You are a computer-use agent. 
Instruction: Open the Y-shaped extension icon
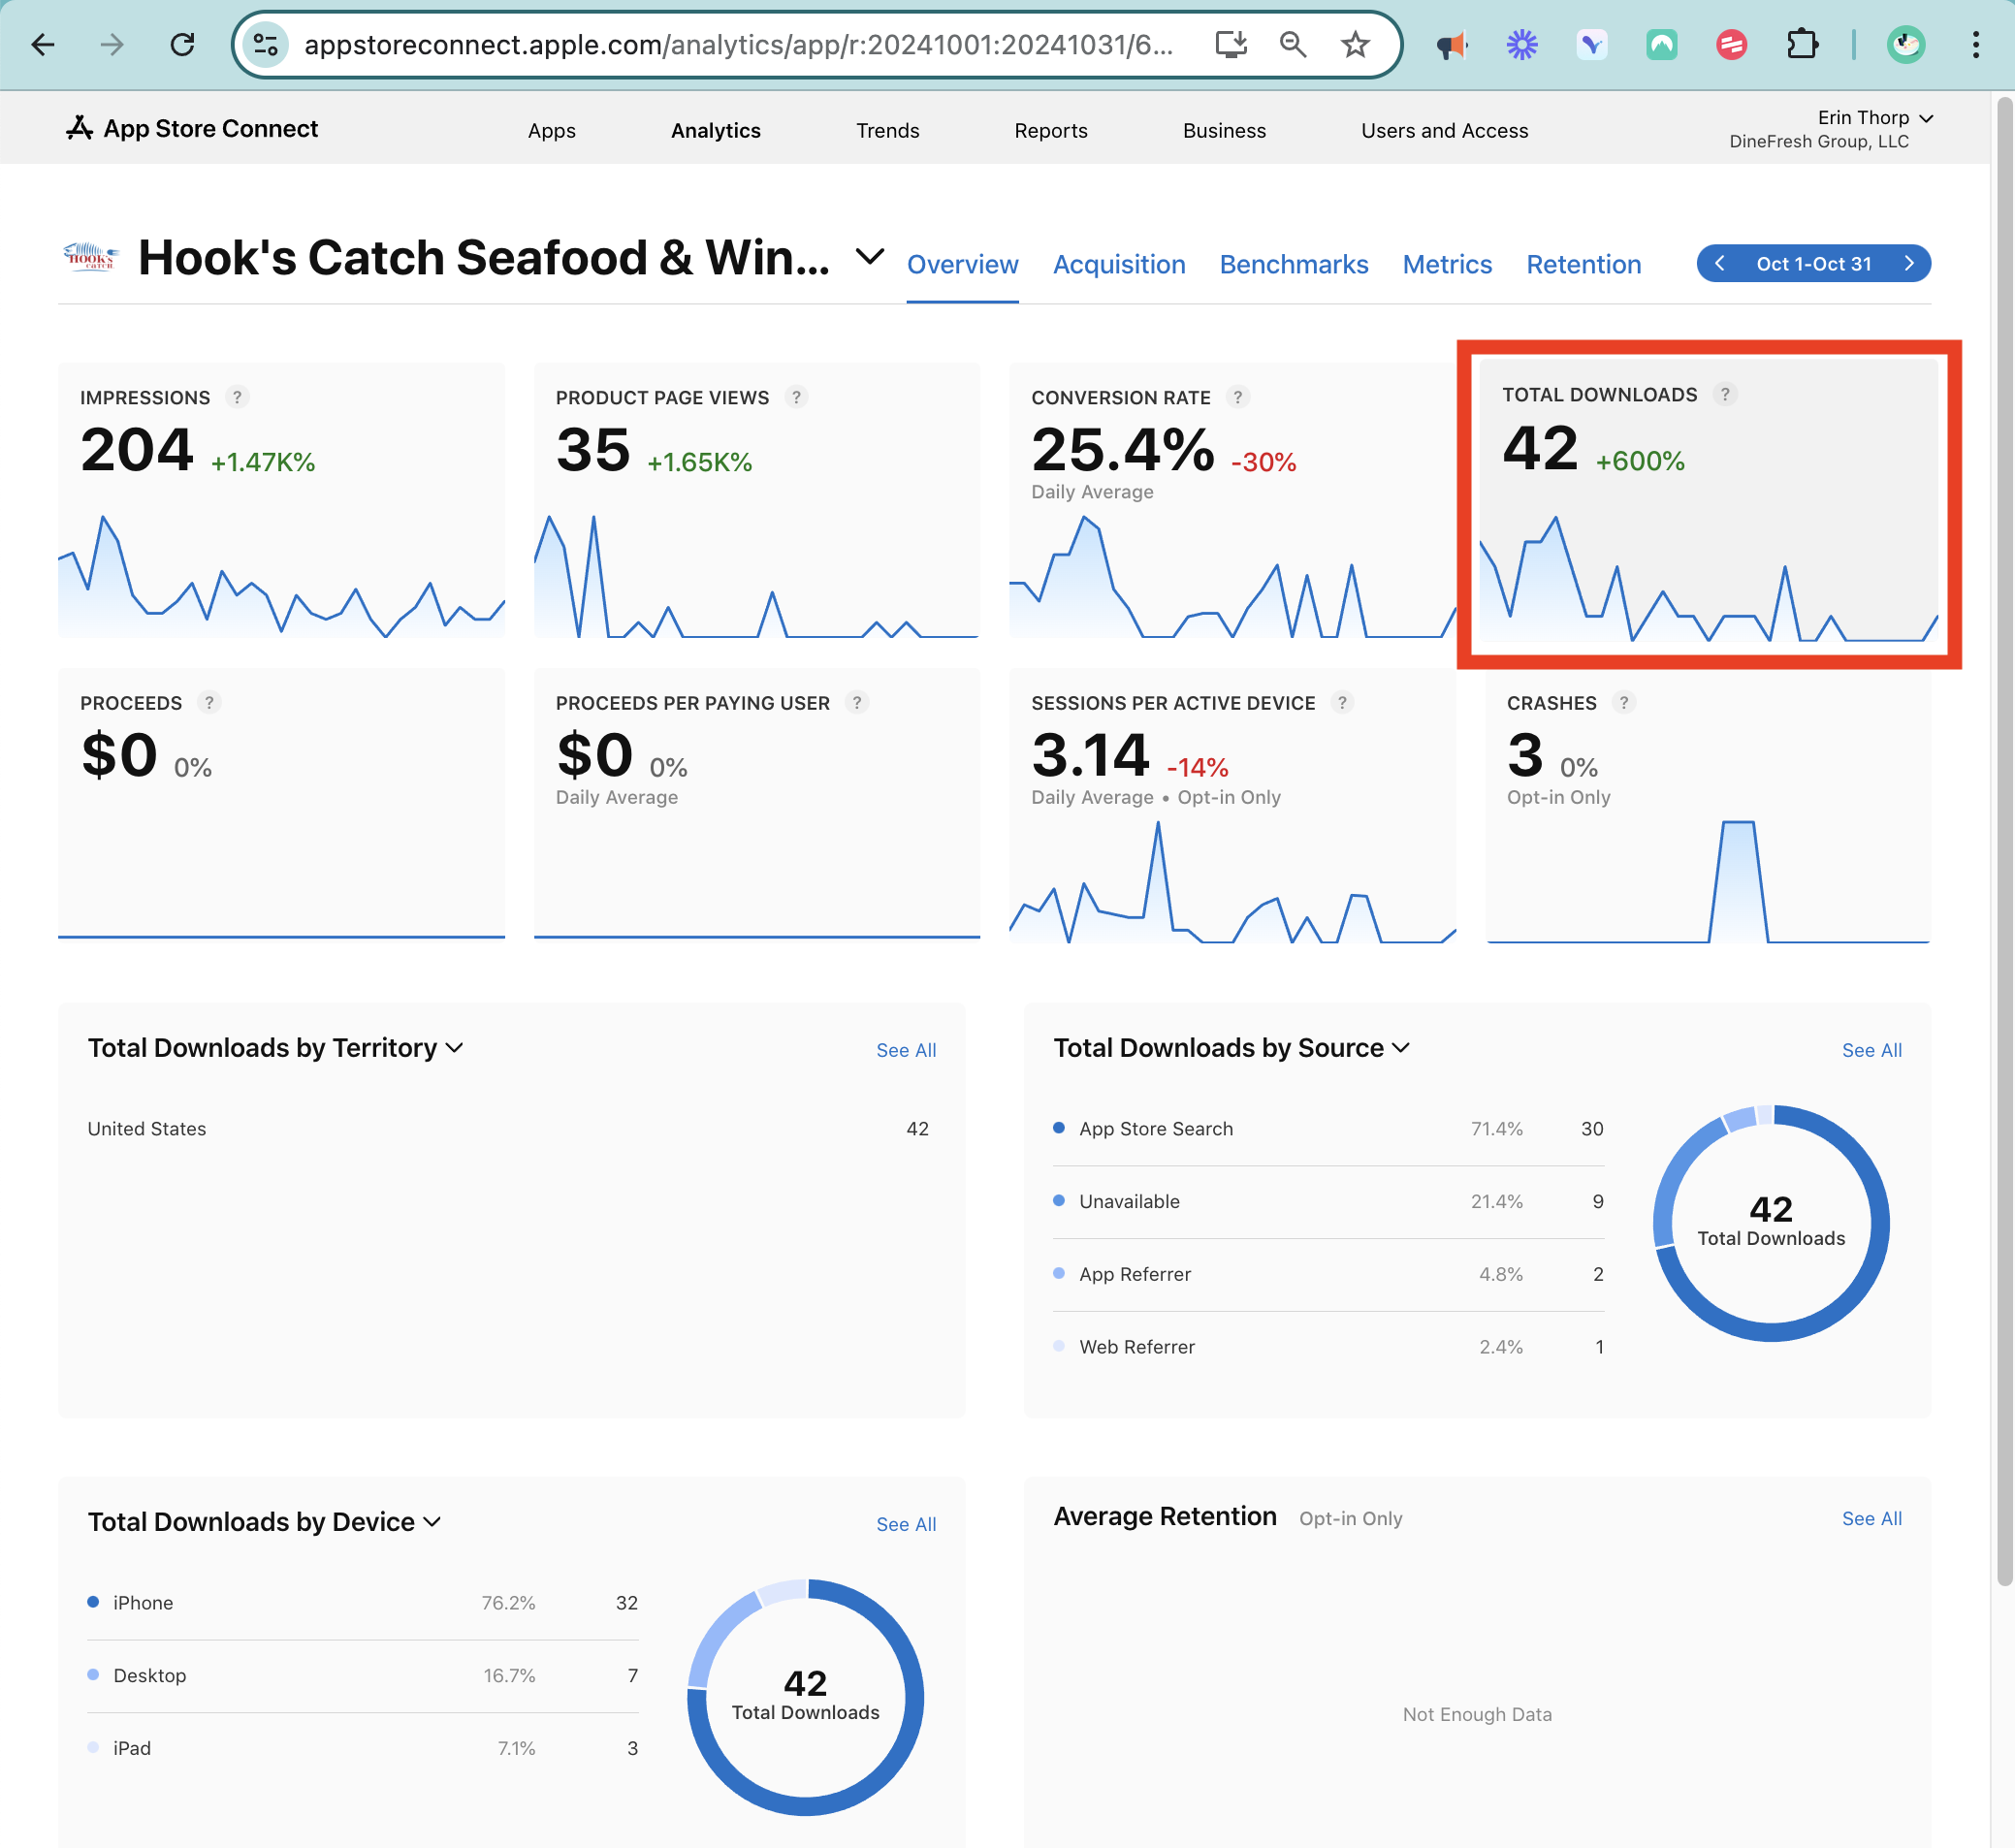click(1591, 45)
